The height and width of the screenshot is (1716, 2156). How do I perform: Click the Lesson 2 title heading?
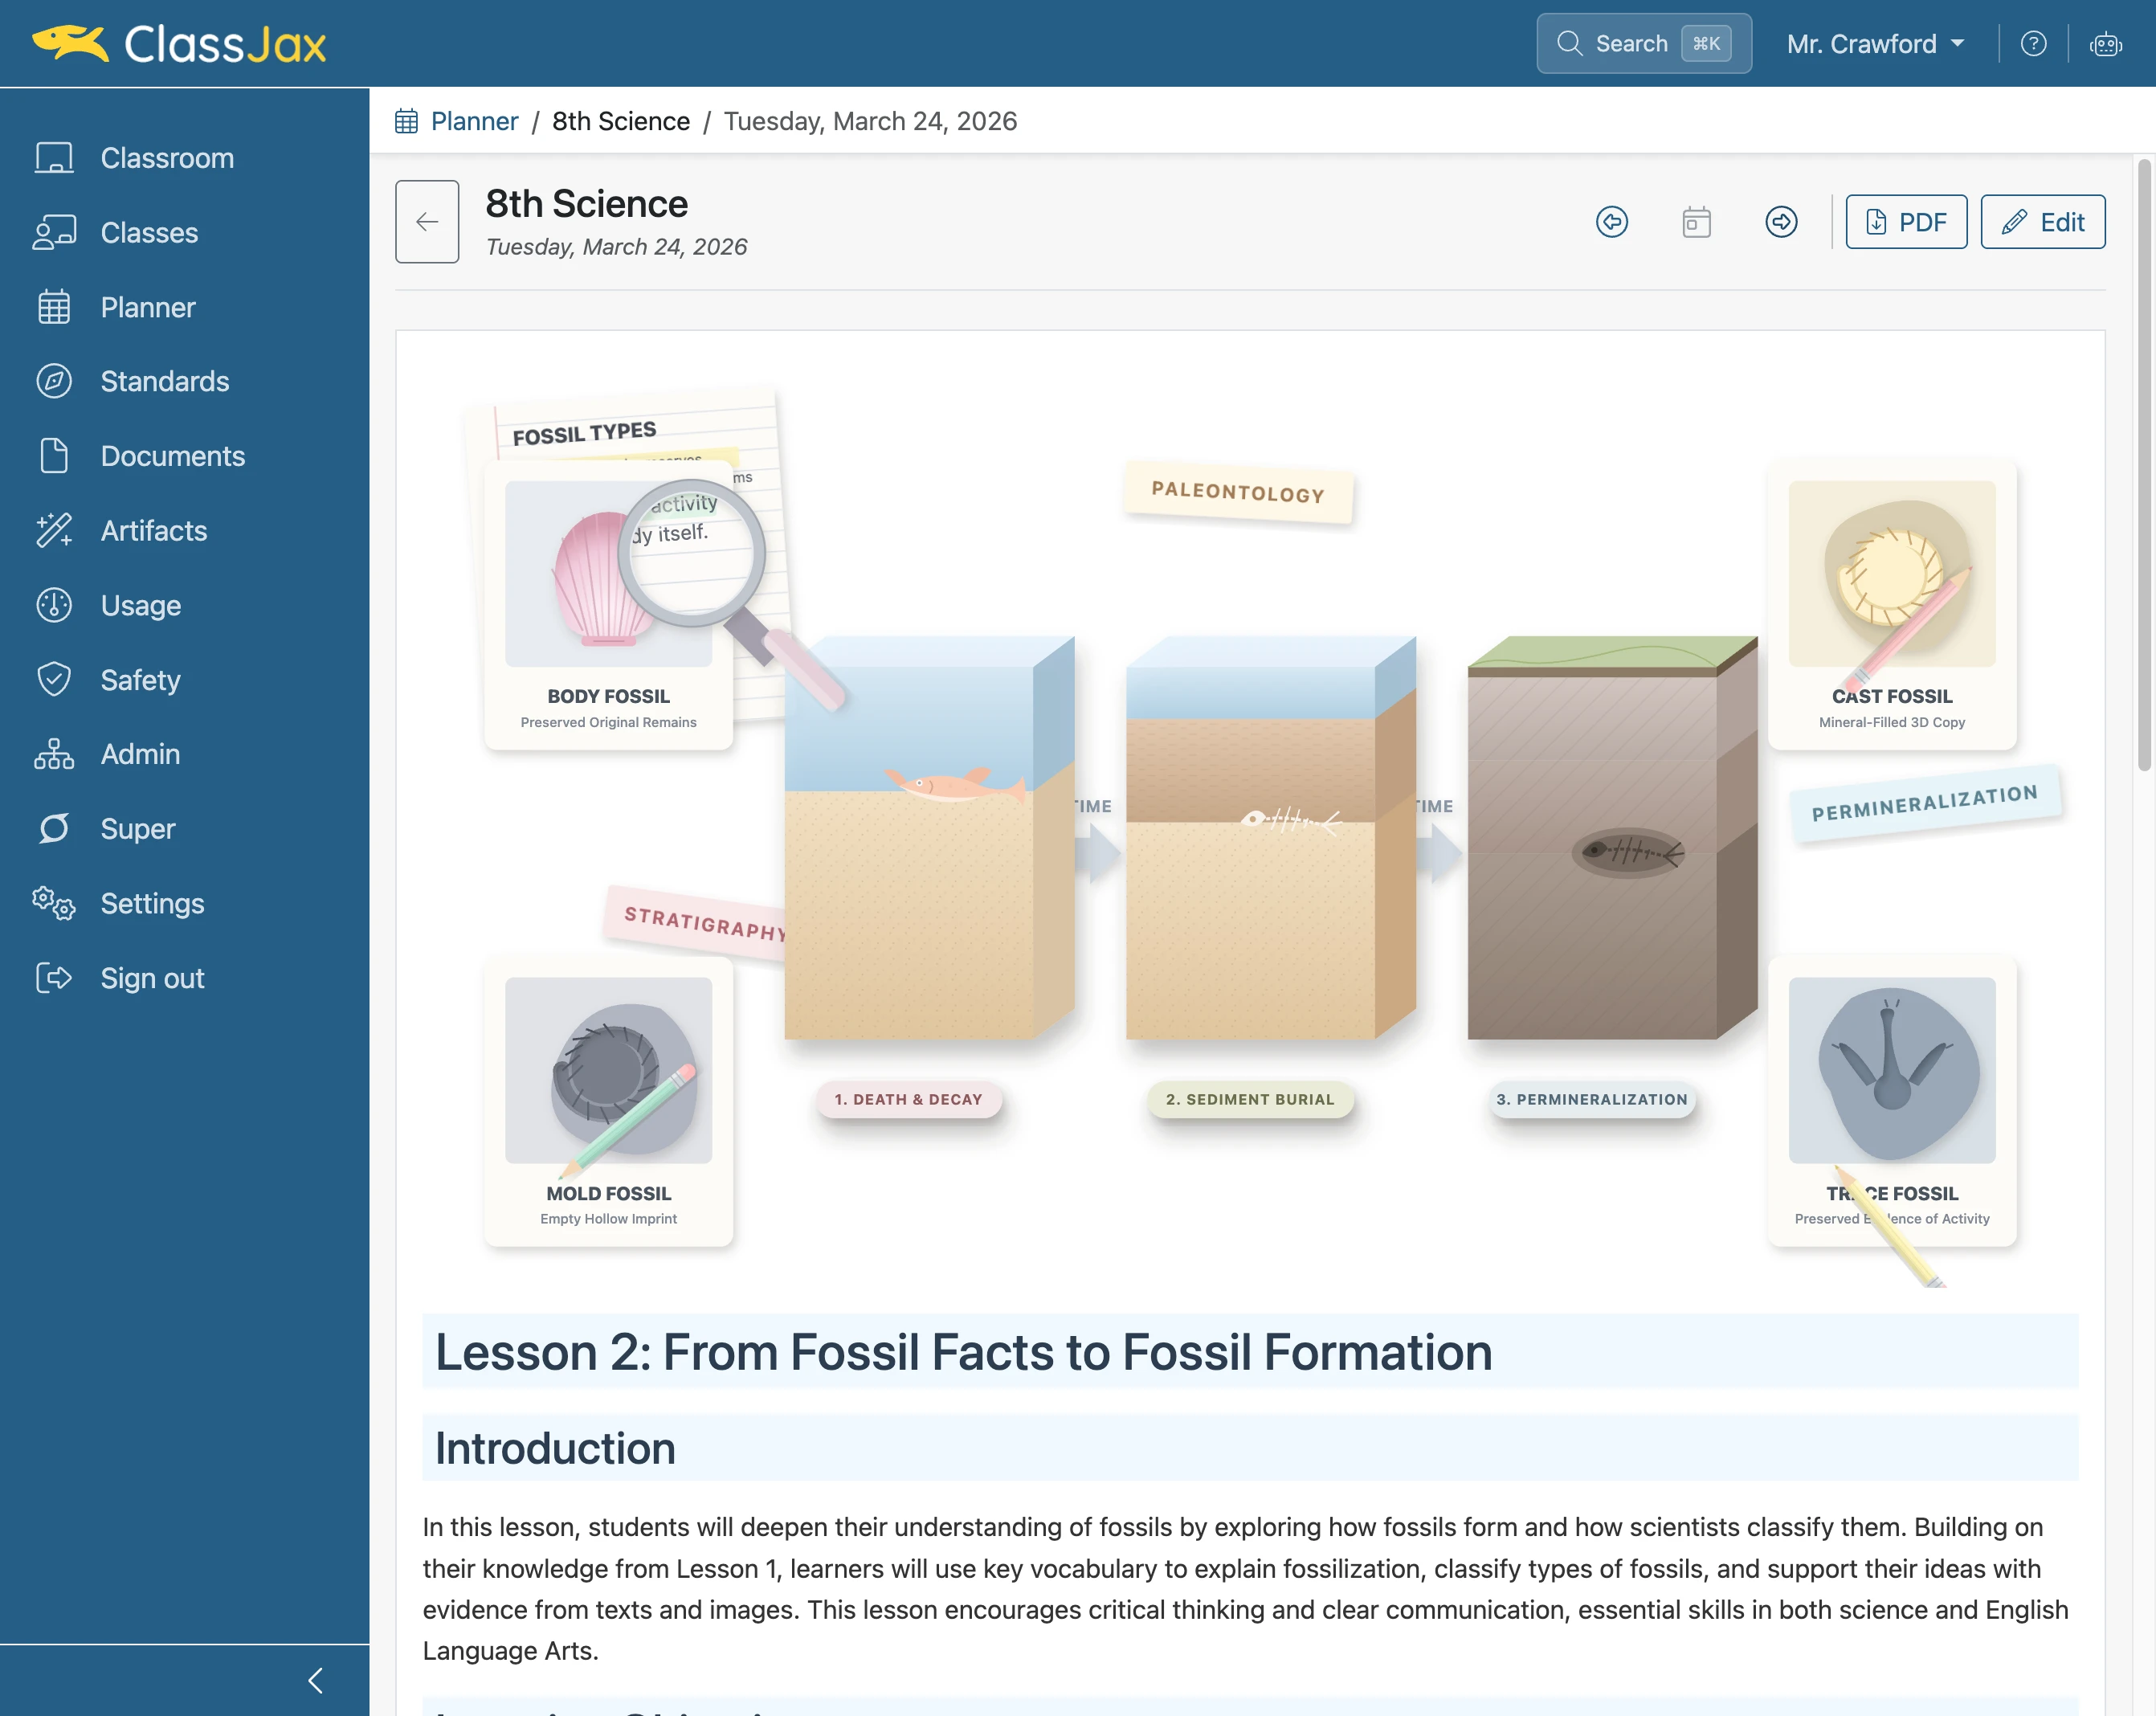963,1352
